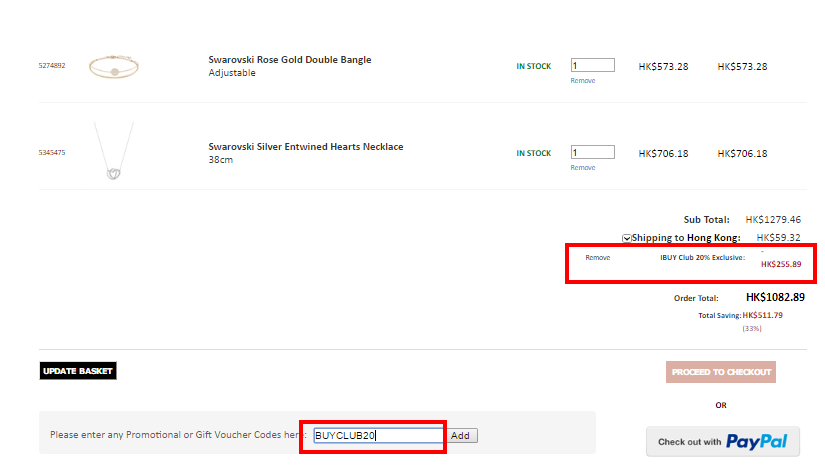Click Proceed to Checkout
This screenshot has width=825, height=465.
coord(721,372)
